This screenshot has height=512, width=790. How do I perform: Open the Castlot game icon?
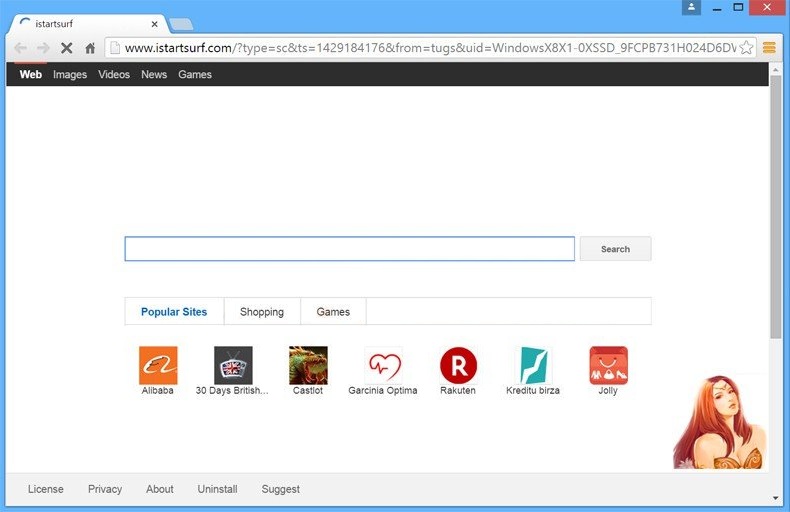tap(308, 365)
